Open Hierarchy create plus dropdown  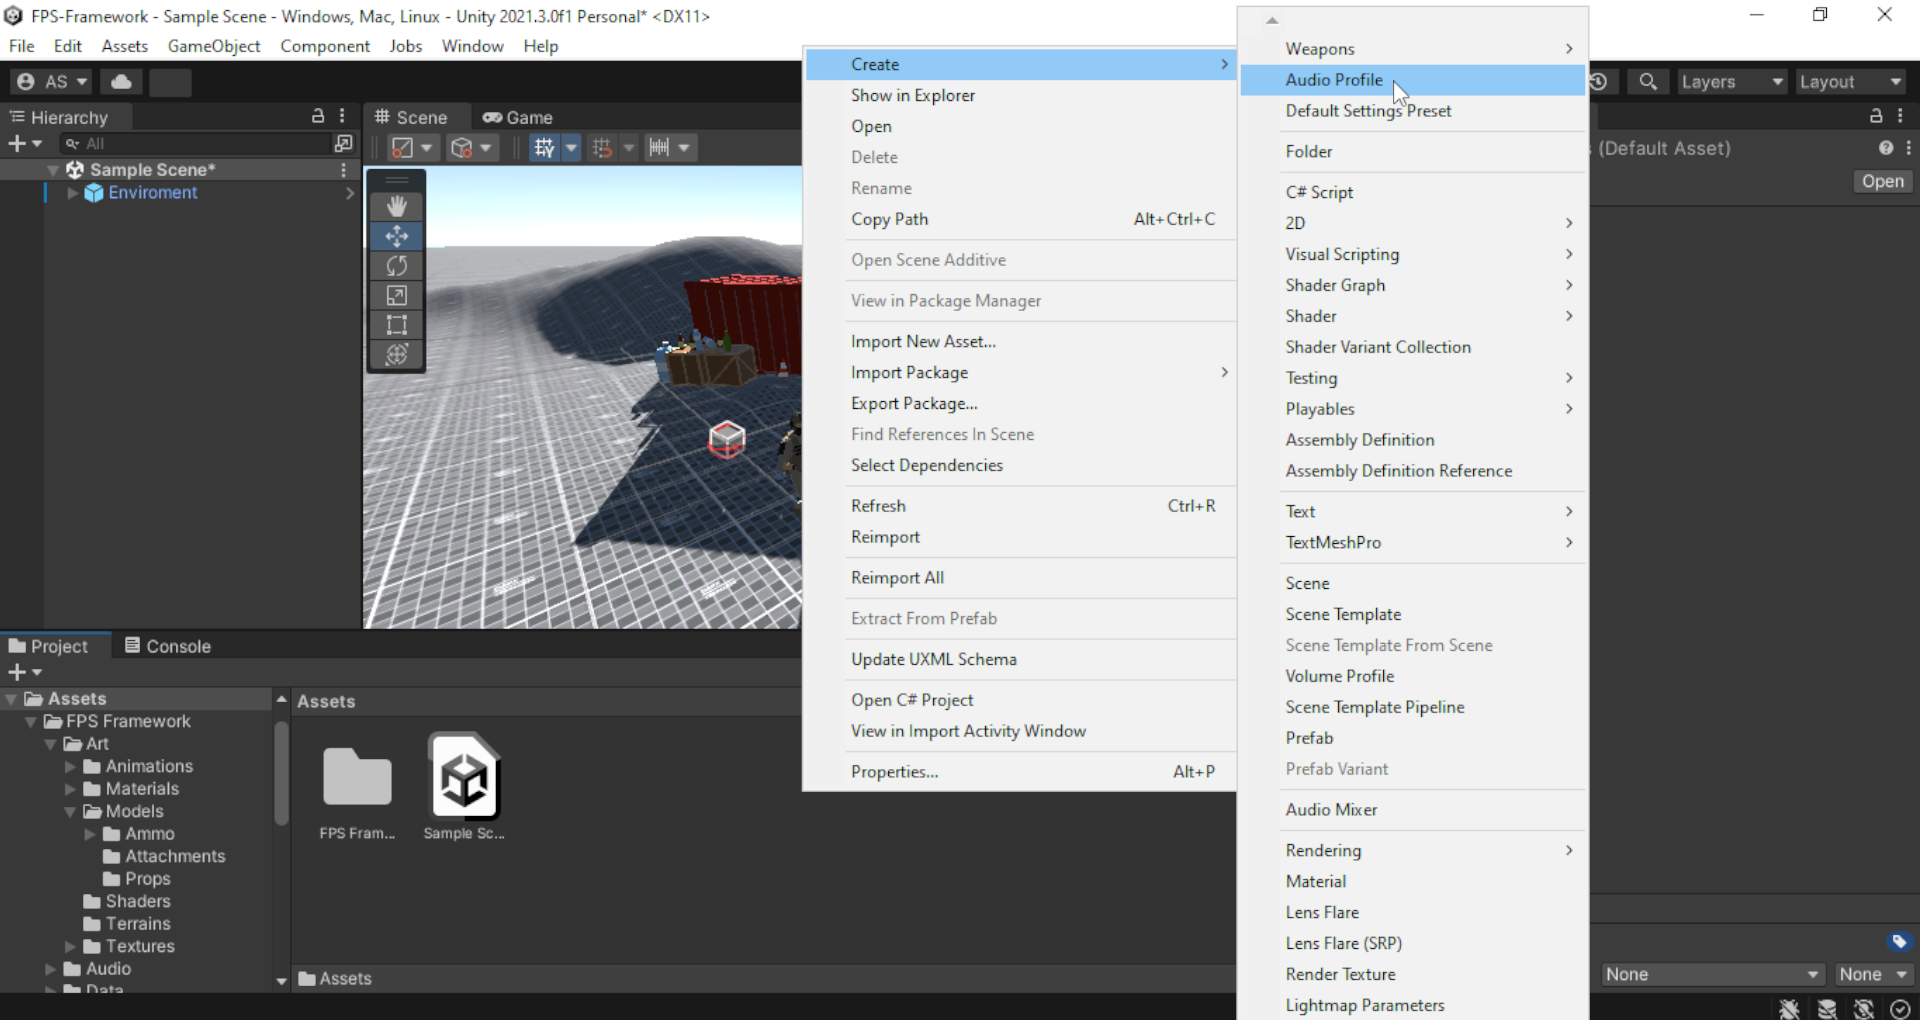(25, 144)
